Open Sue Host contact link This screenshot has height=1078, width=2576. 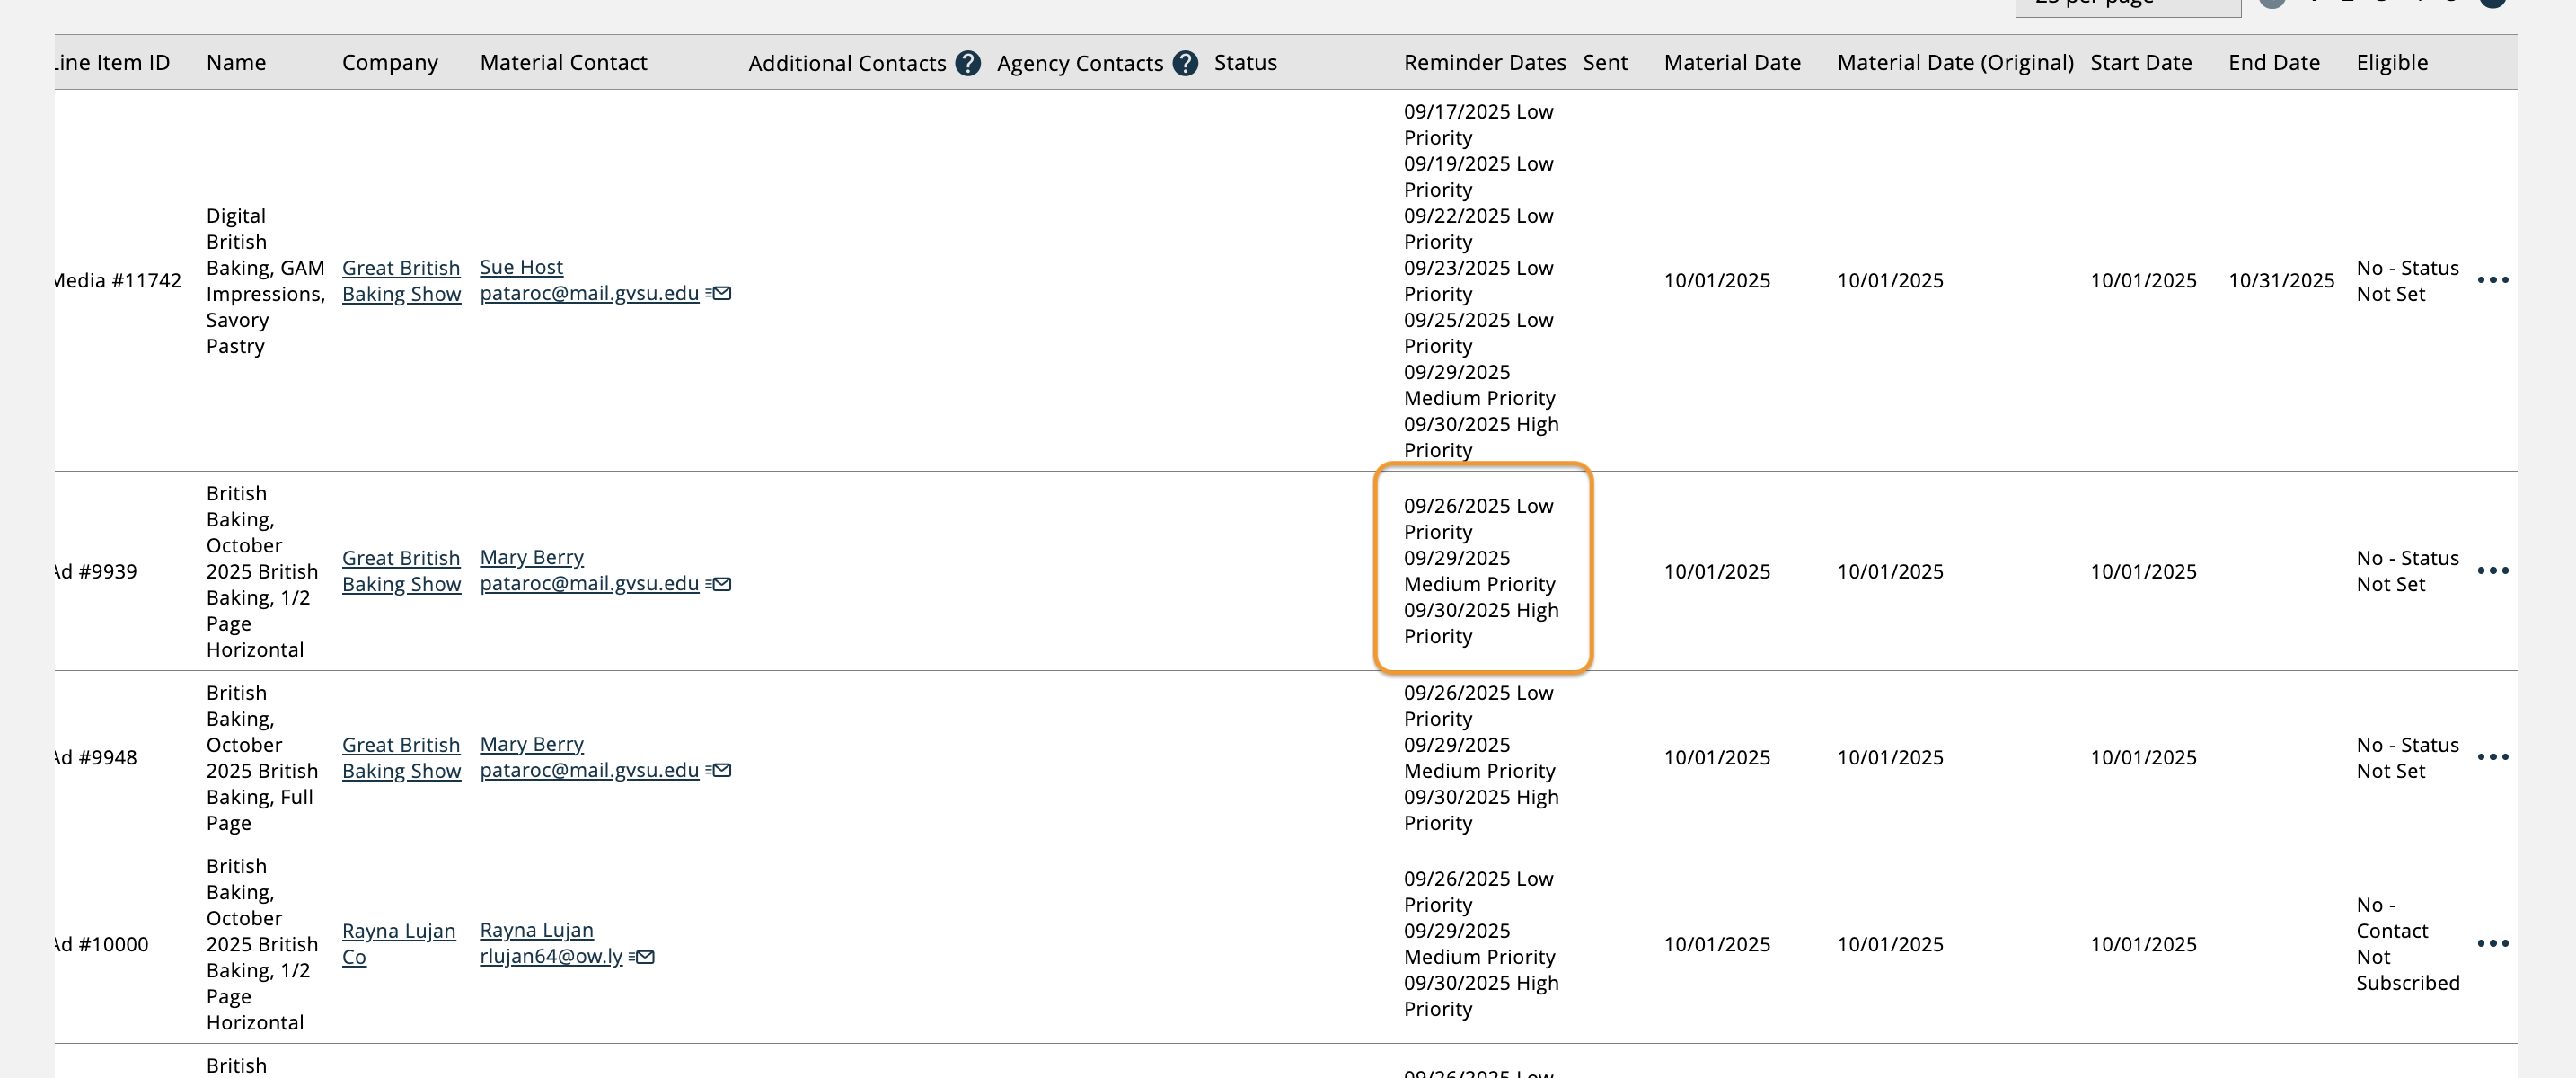point(521,267)
